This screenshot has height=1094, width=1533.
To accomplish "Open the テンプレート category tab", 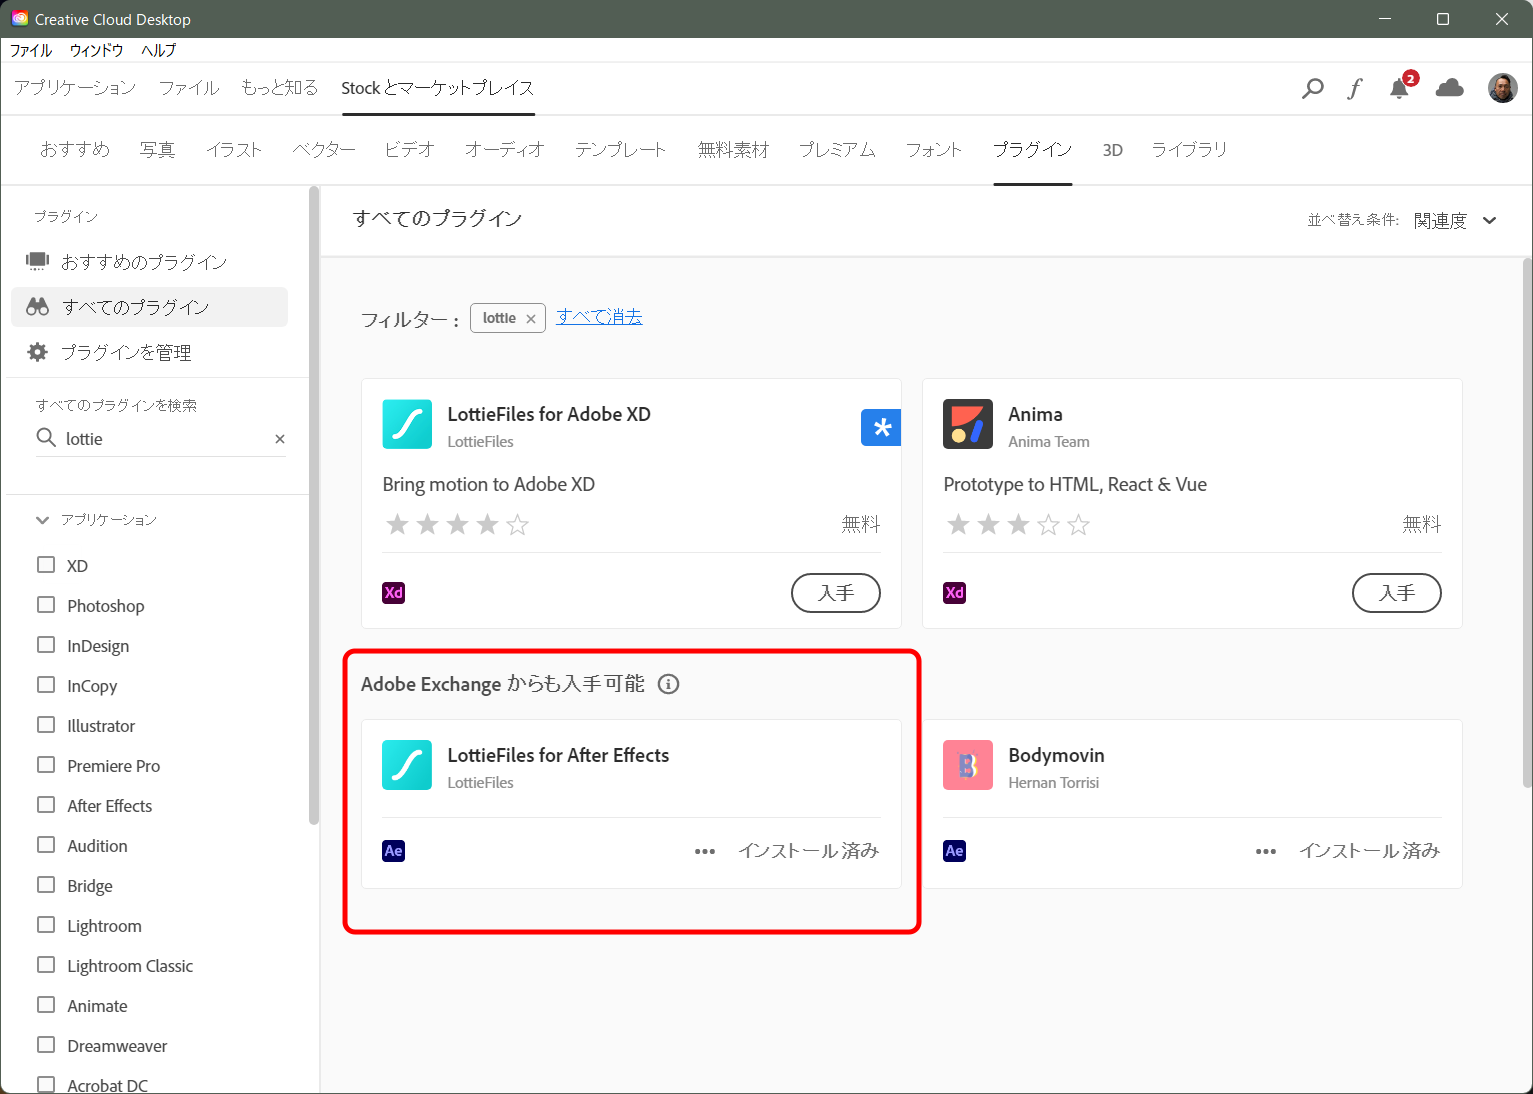I will [x=620, y=150].
